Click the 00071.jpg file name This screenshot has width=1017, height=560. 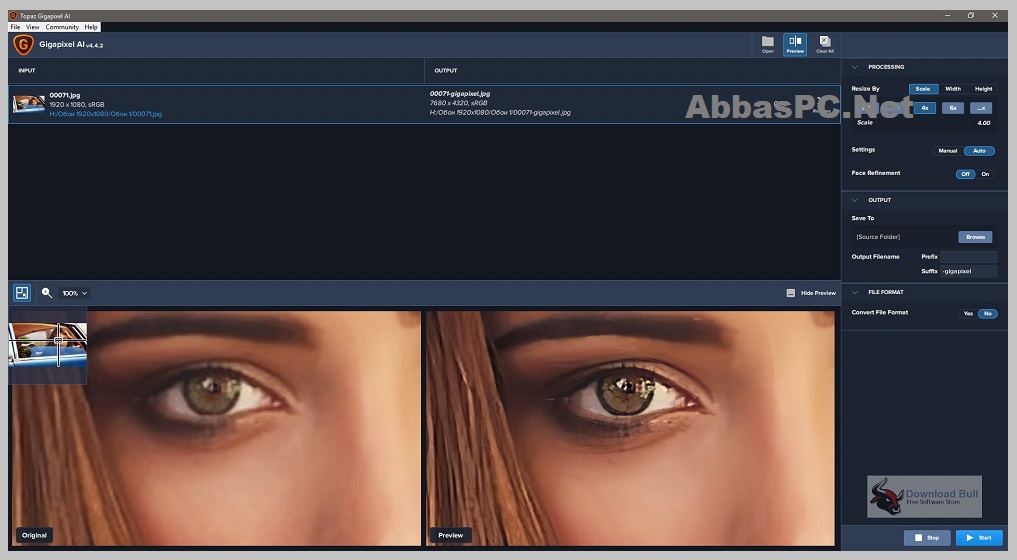pyautogui.click(x=65, y=95)
